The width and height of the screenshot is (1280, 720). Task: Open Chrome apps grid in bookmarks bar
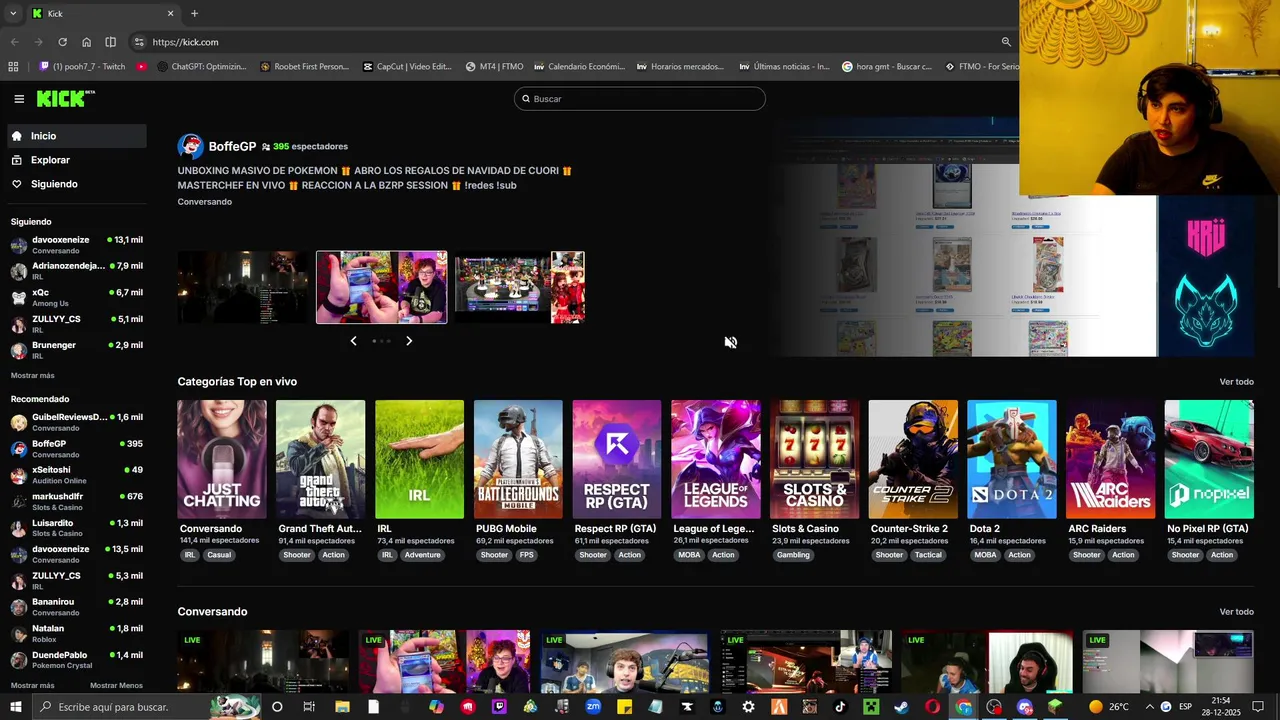click(13, 67)
